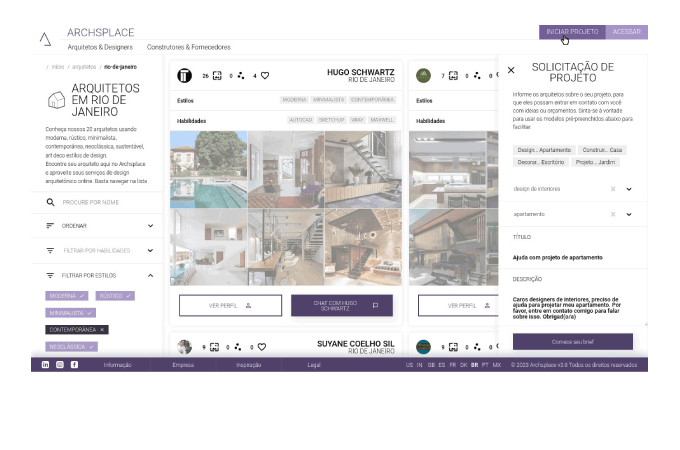
Task: Open the 'apartamento' dropdown arrow
Action: tap(629, 214)
